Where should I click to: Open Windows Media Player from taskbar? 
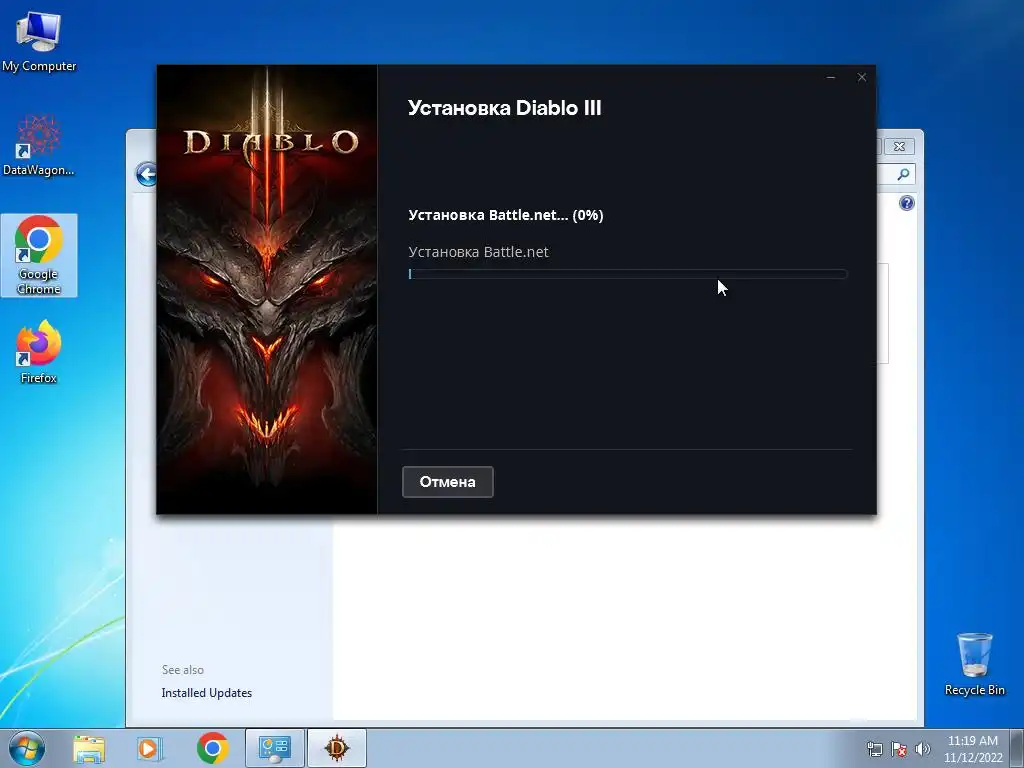(150, 748)
